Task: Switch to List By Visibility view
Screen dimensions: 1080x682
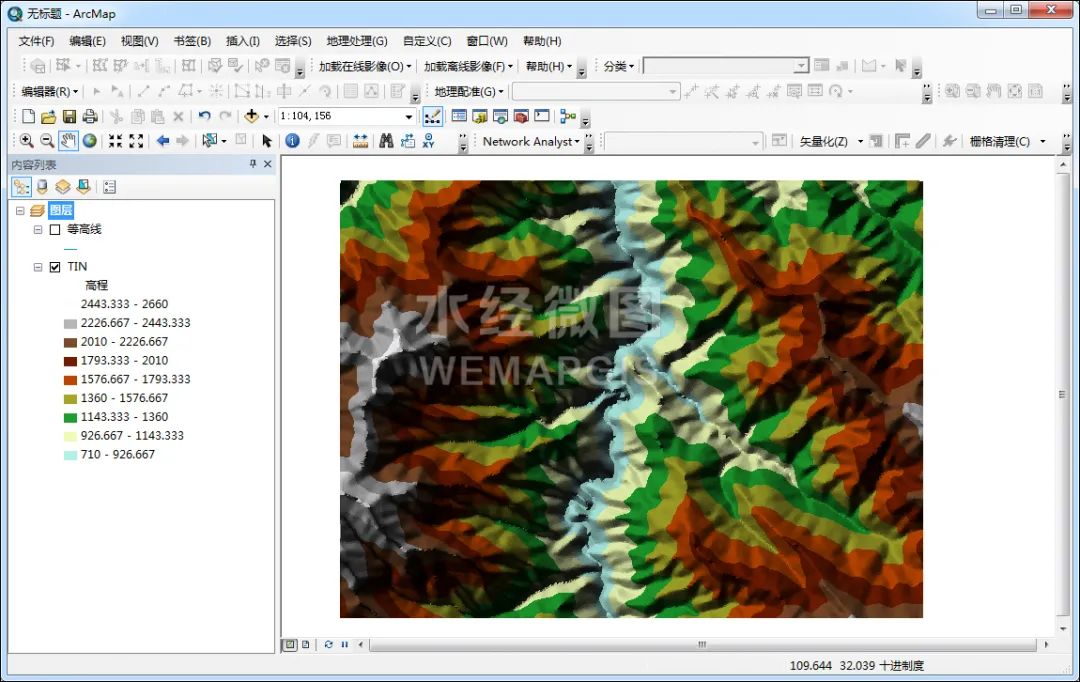Action: point(63,187)
